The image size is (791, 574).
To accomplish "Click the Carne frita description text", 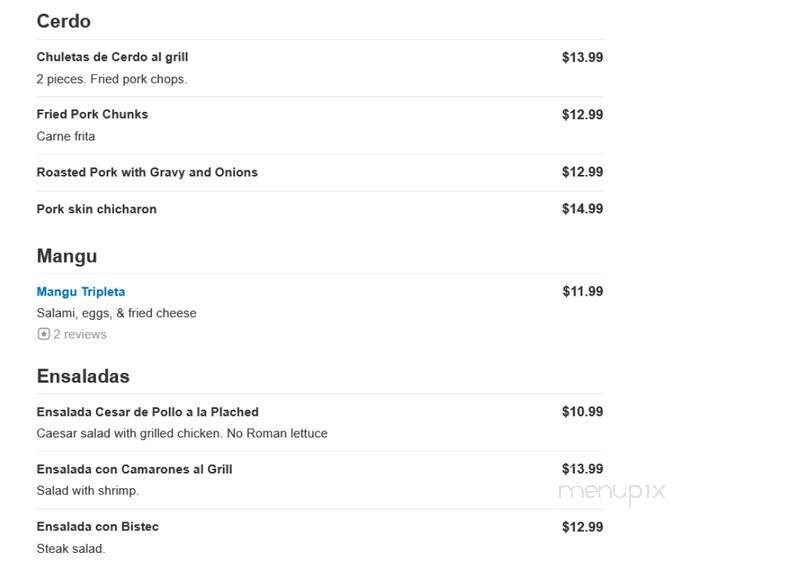I will [66, 136].
